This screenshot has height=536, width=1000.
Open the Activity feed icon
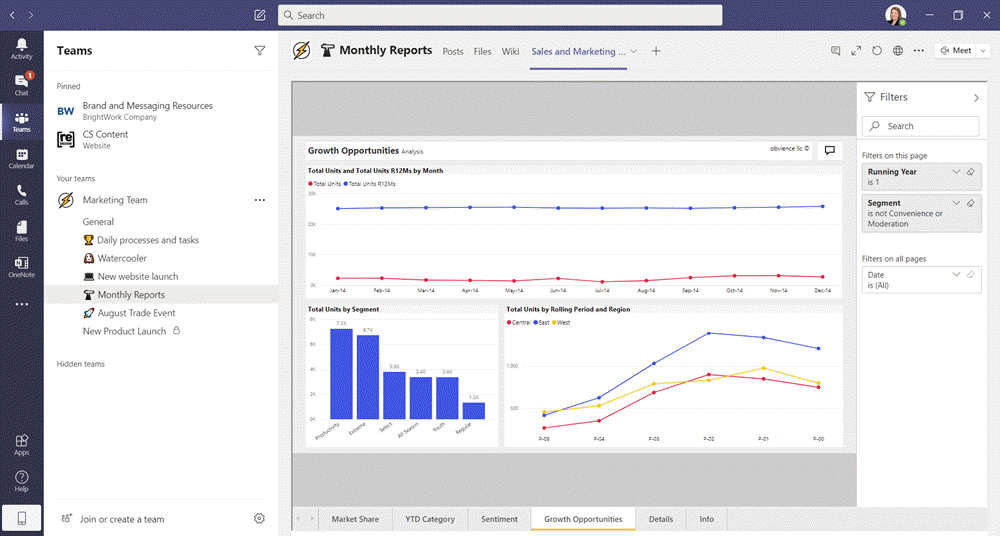[x=21, y=48]
